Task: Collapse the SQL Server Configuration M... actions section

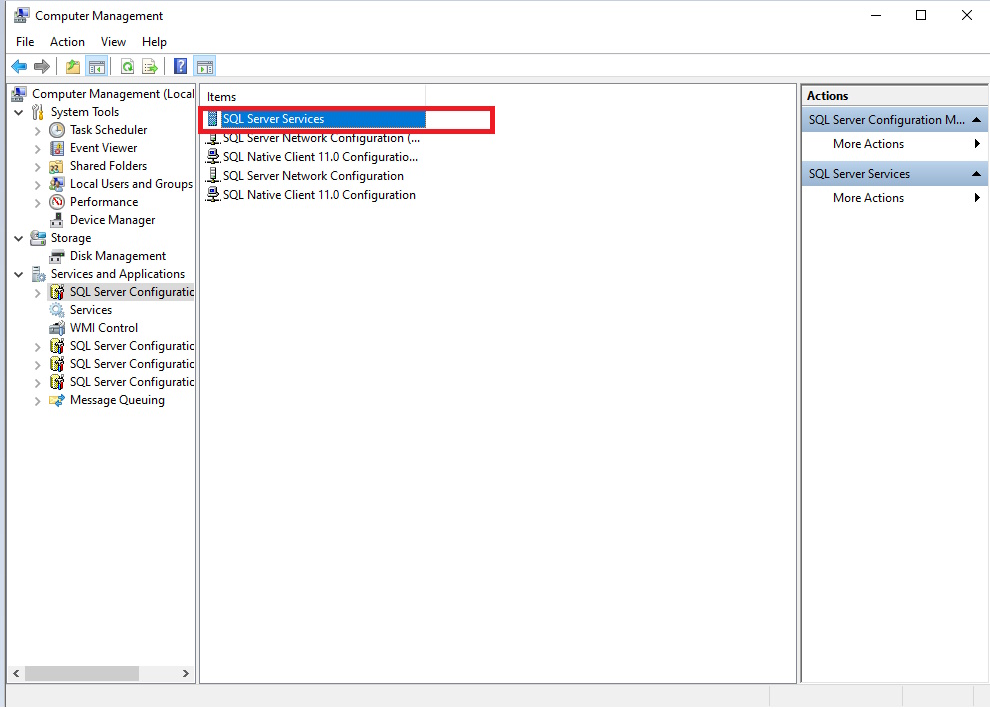Action: [976, 120]
